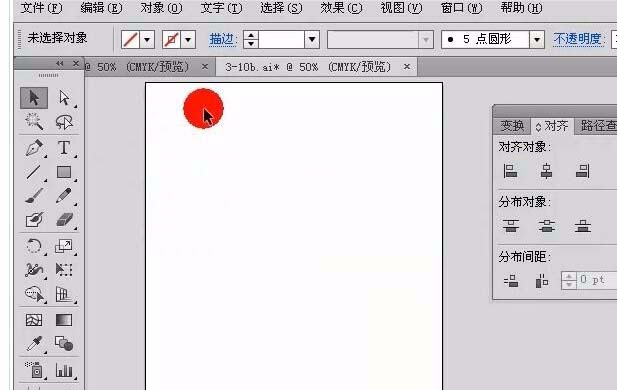The width and height of the screenshot is (617, 390).
Task: Click the stroke weight stepper arrows
Action: tap(251, 39)
